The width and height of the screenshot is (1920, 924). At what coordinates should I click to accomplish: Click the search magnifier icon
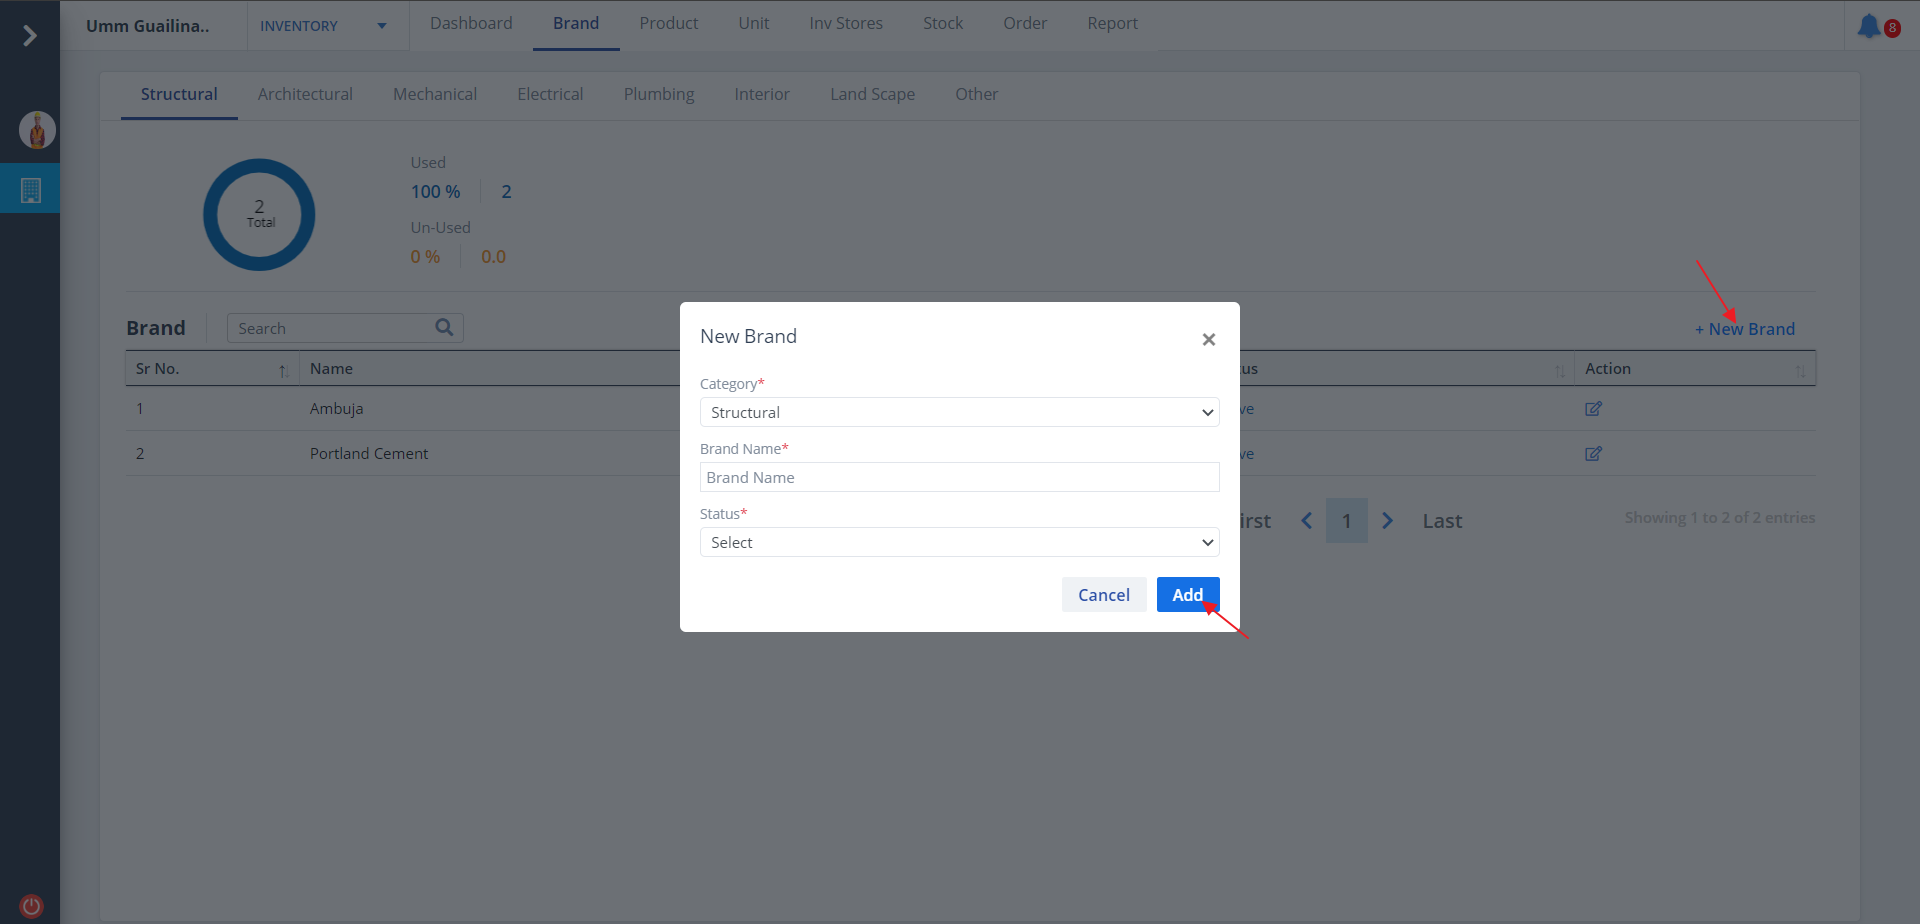click(444, 328)
